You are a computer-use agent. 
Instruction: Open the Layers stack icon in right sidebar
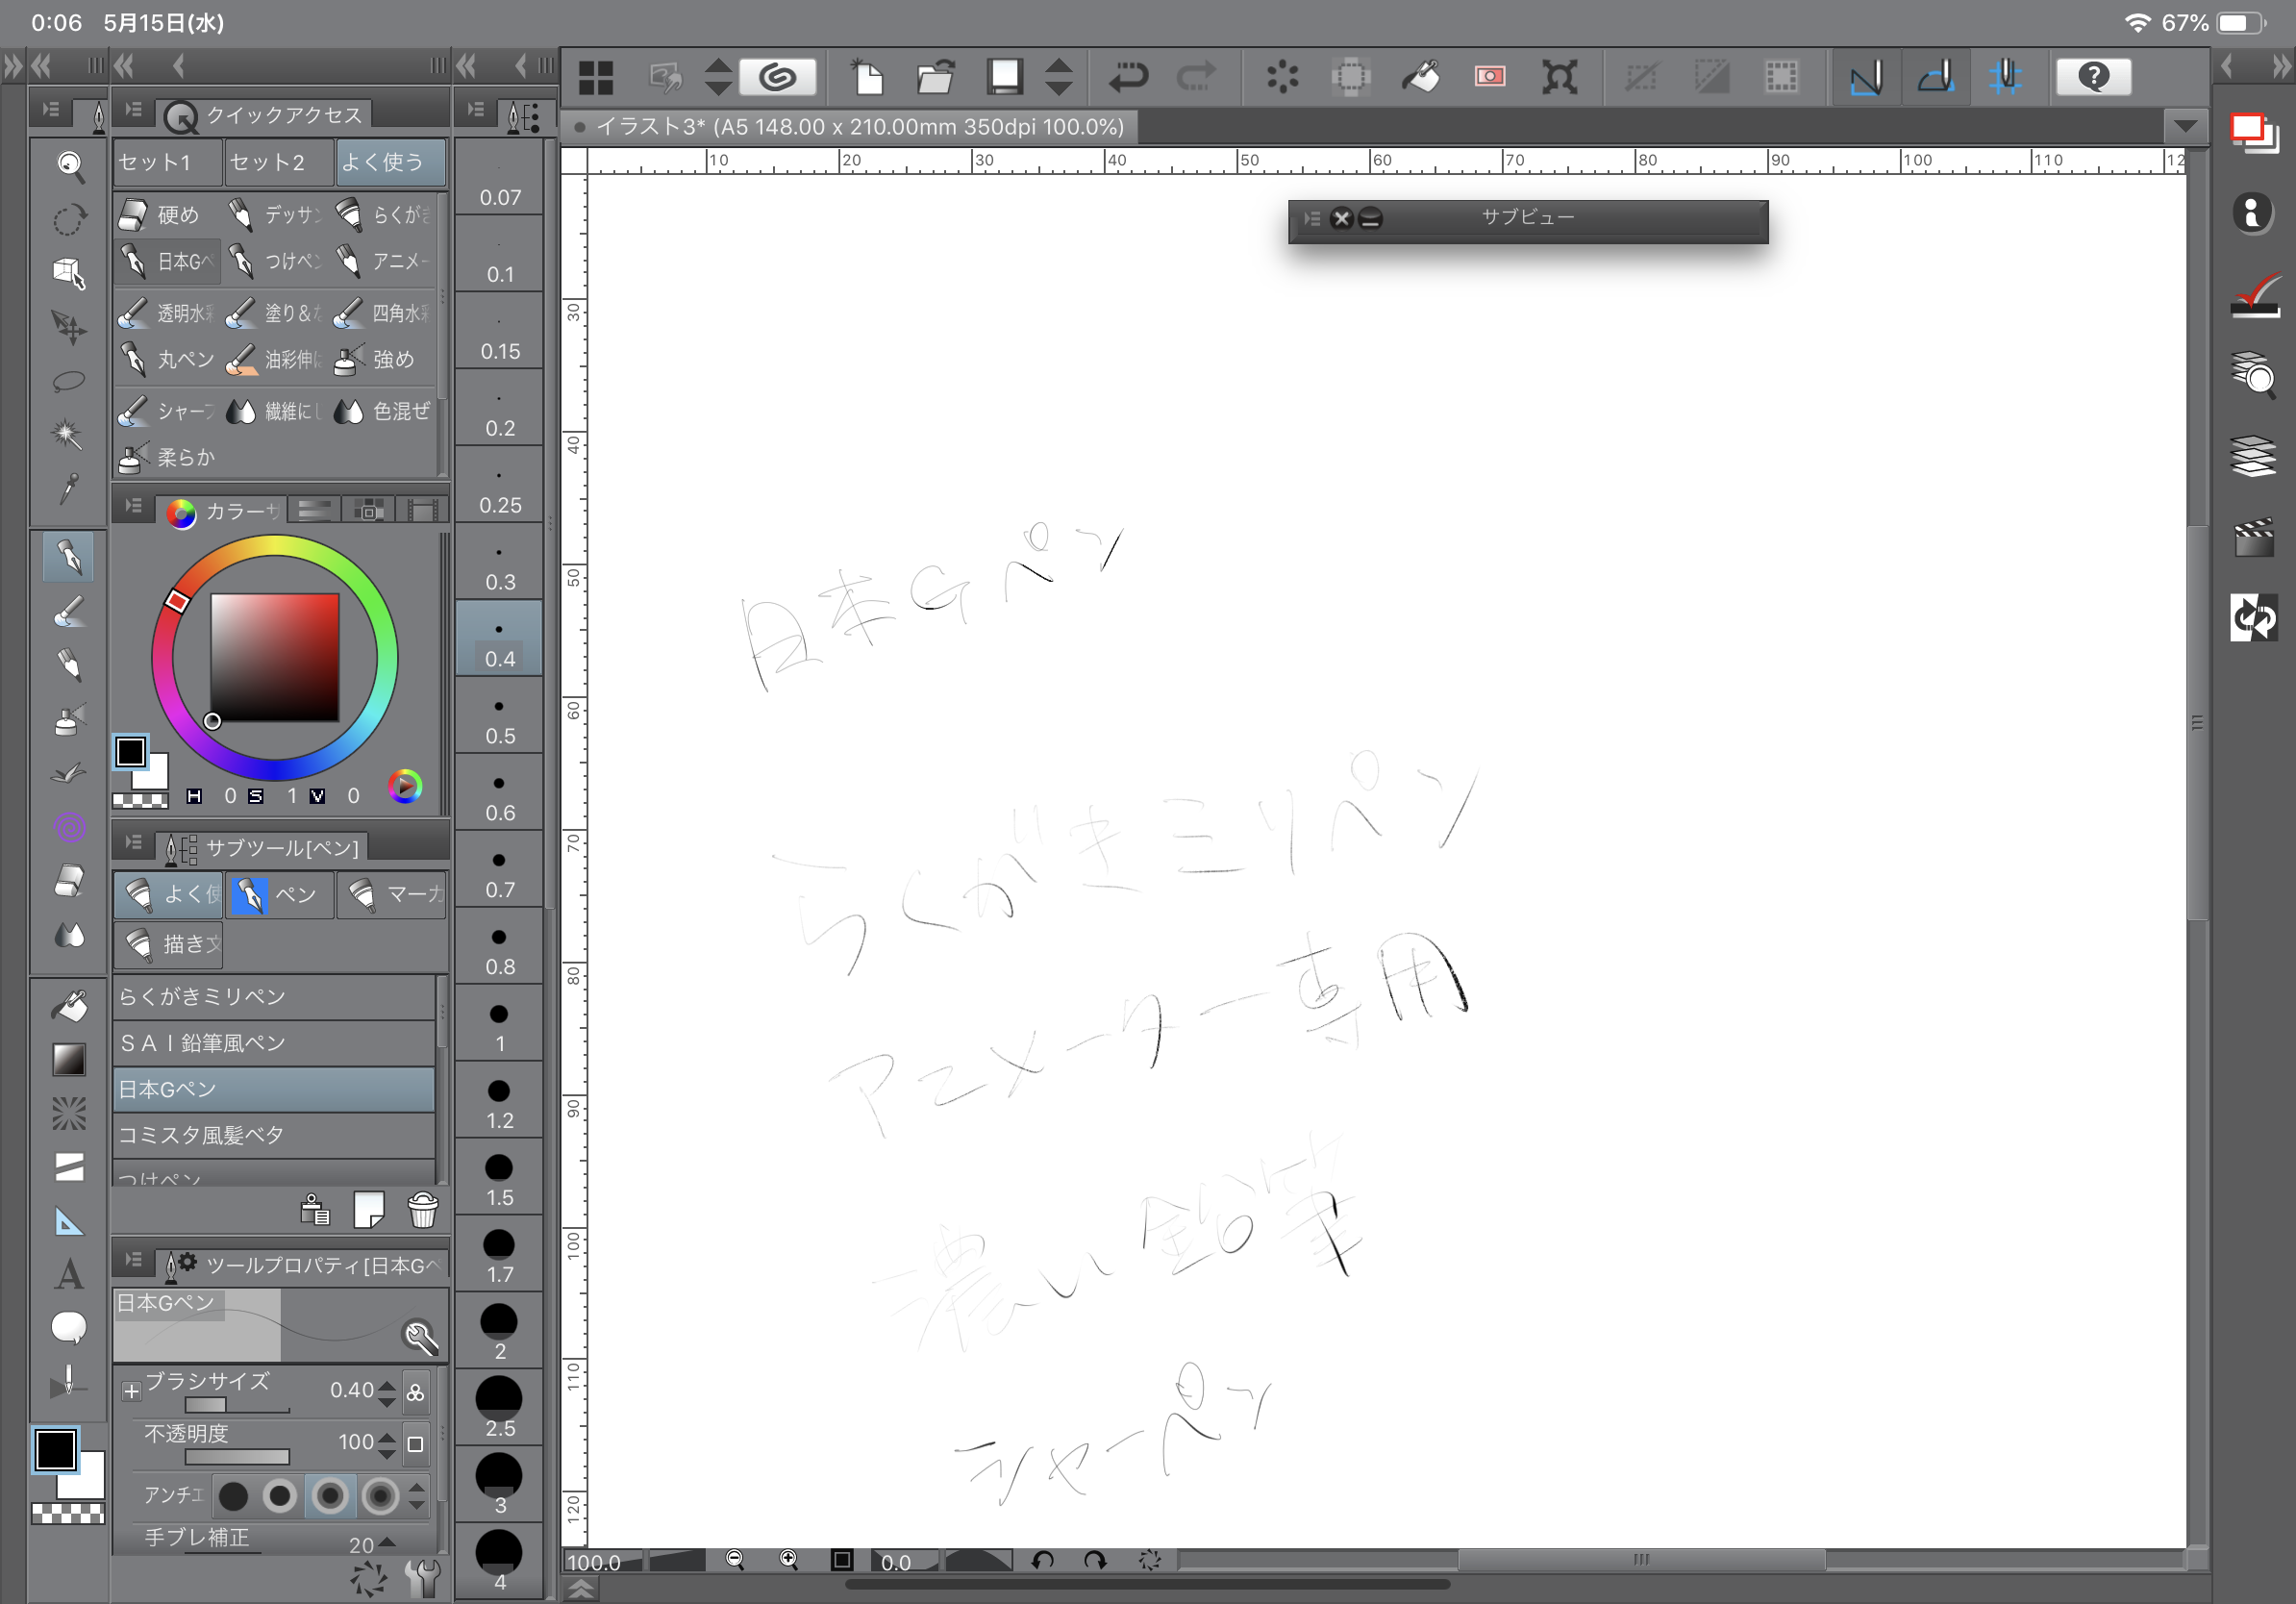tap(2253, 456)
